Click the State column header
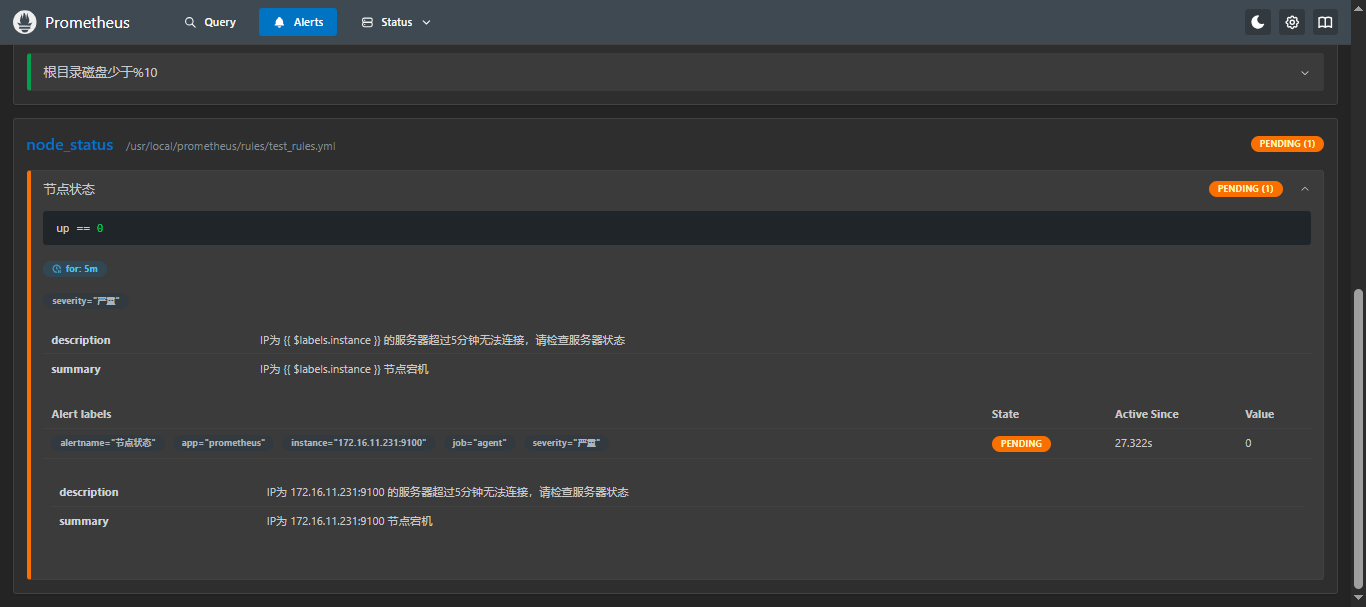Viewport: 1366px width, 607px height. pyautogui.click(x=1005, y=414)
